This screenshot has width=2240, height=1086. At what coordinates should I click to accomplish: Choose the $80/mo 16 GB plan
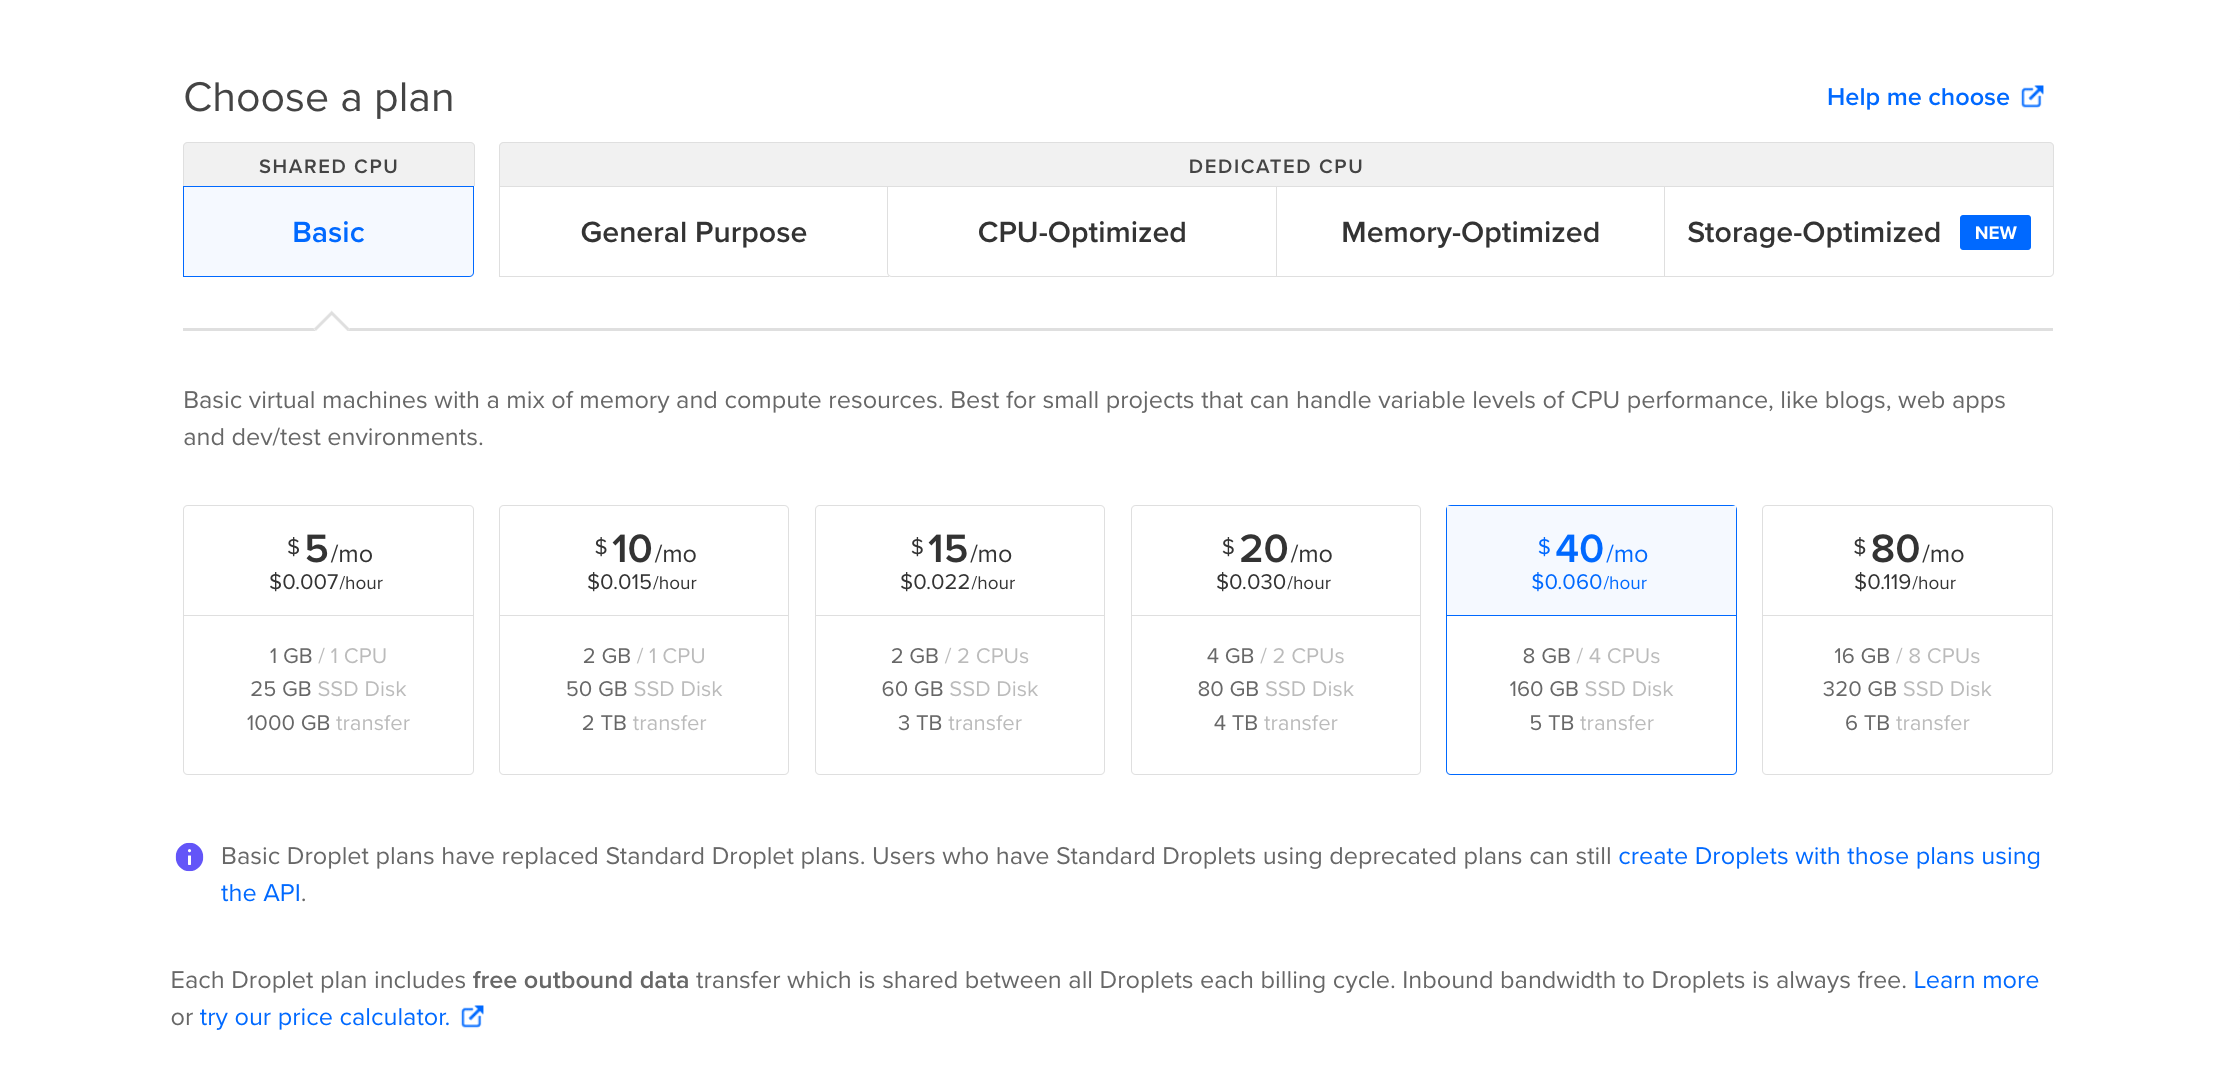(x=1907, y=640)
